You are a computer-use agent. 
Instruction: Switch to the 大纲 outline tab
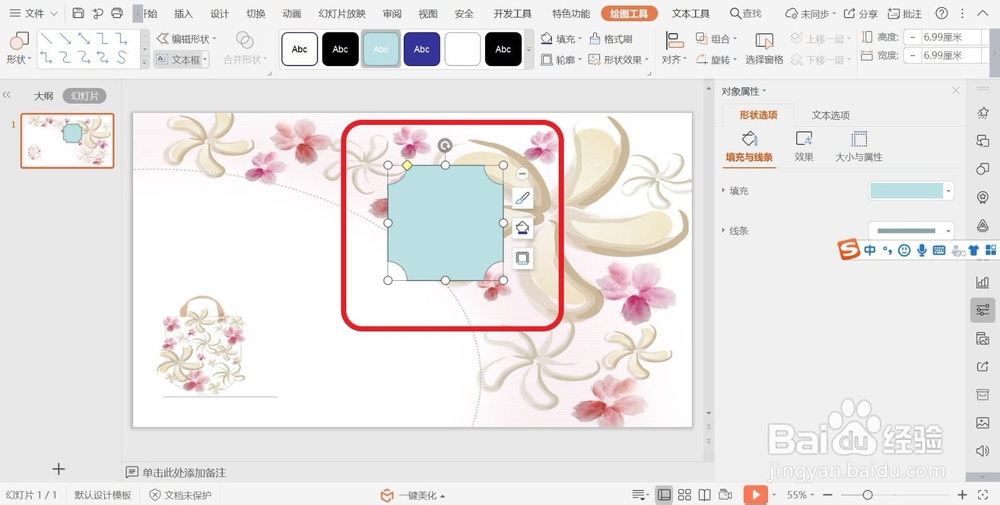(x=43, y=96)
